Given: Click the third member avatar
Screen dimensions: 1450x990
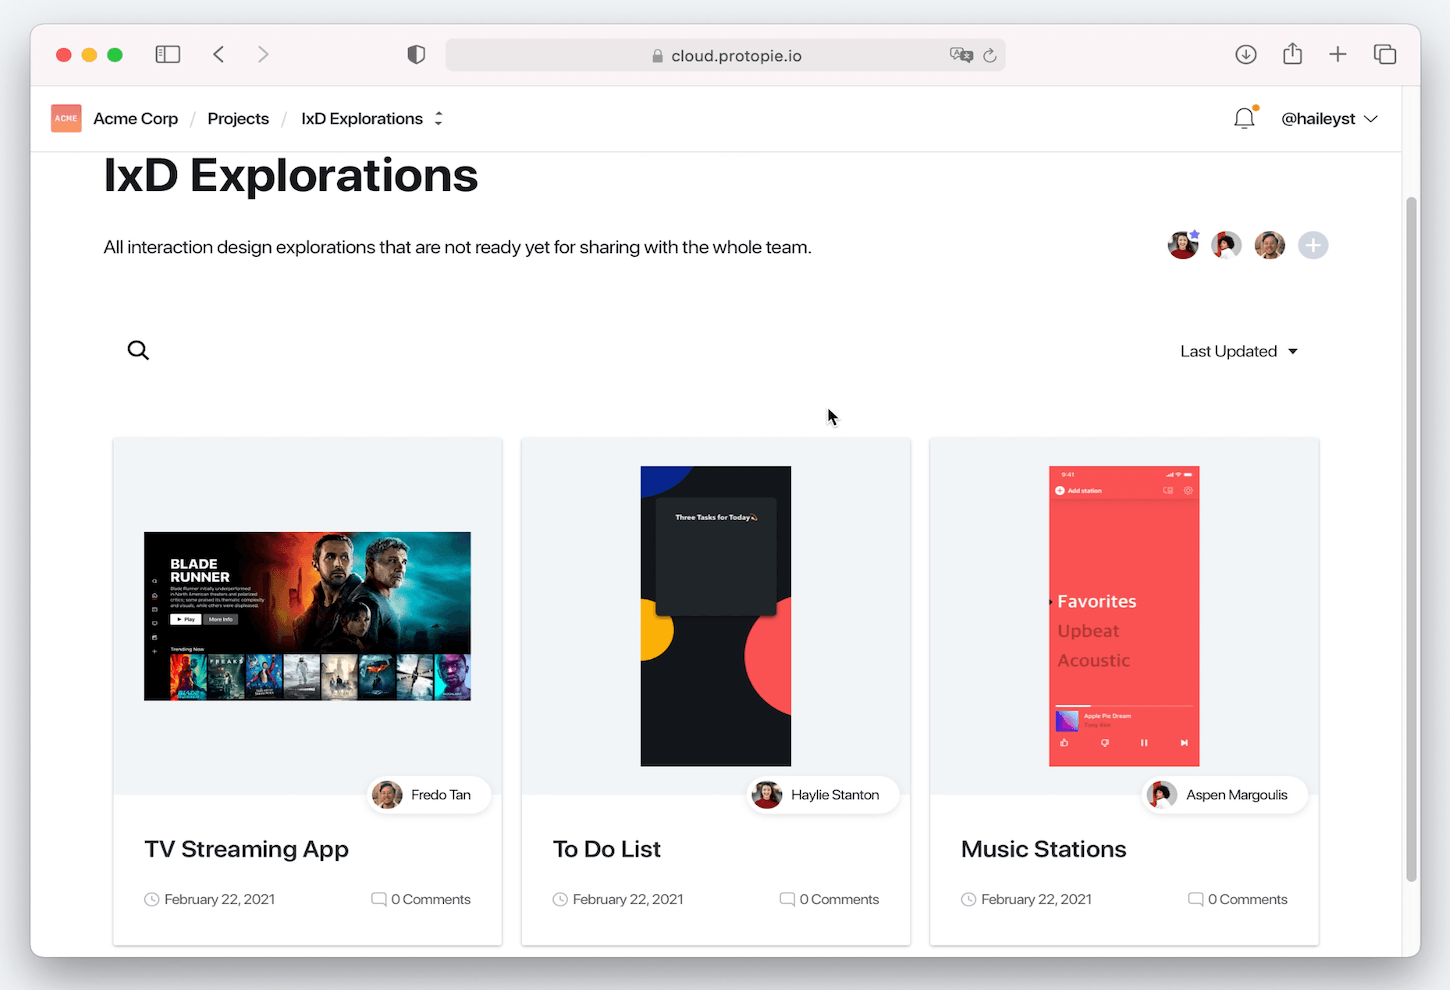Looking at the screenshot, I should [1270, 245].
